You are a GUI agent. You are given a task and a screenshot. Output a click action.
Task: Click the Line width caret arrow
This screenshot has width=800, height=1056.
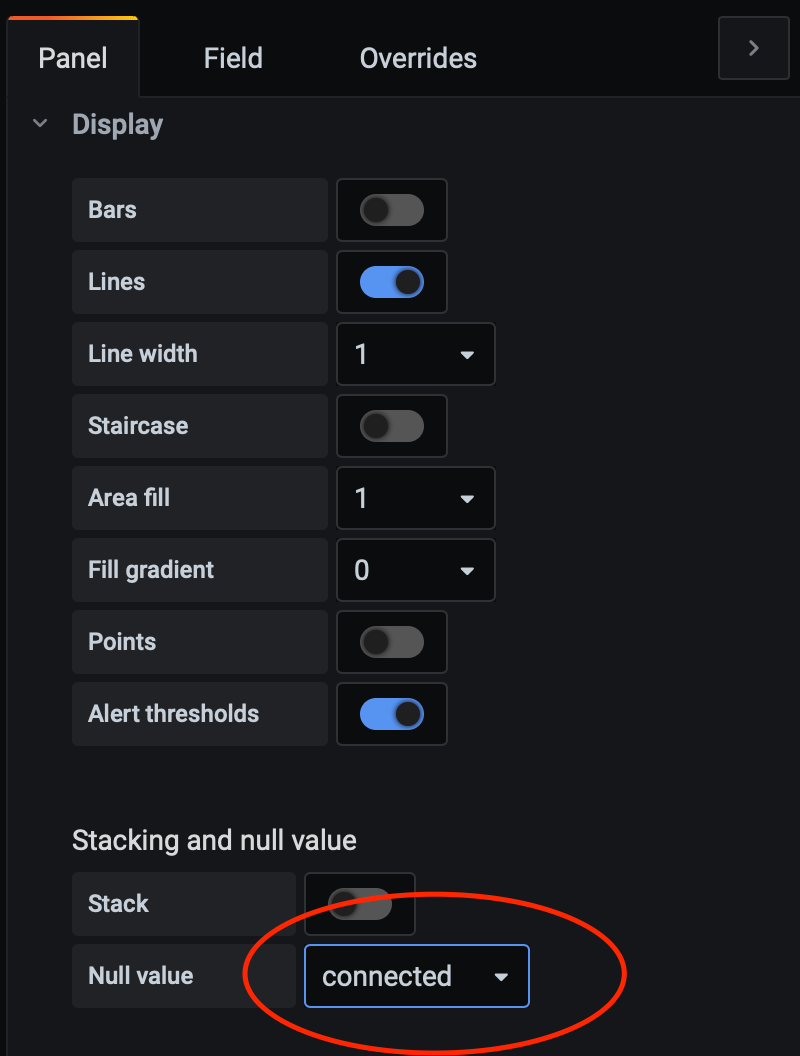[x=467, y=355]
